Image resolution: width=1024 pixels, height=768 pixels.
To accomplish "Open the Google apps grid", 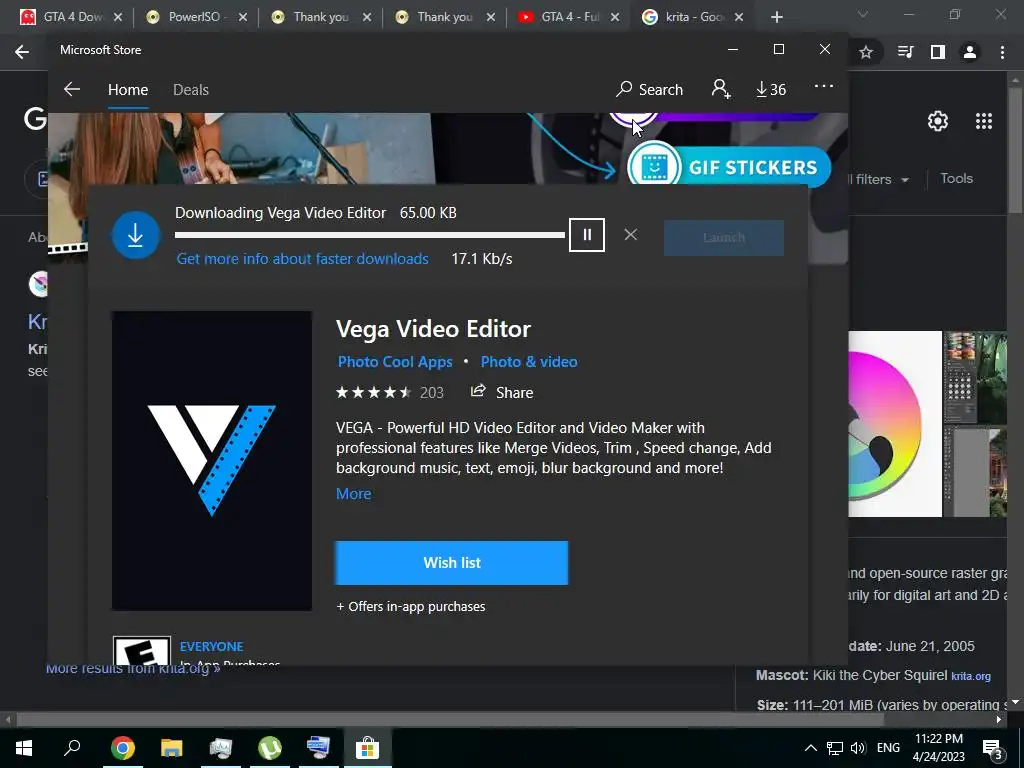I will click(984, 121).
